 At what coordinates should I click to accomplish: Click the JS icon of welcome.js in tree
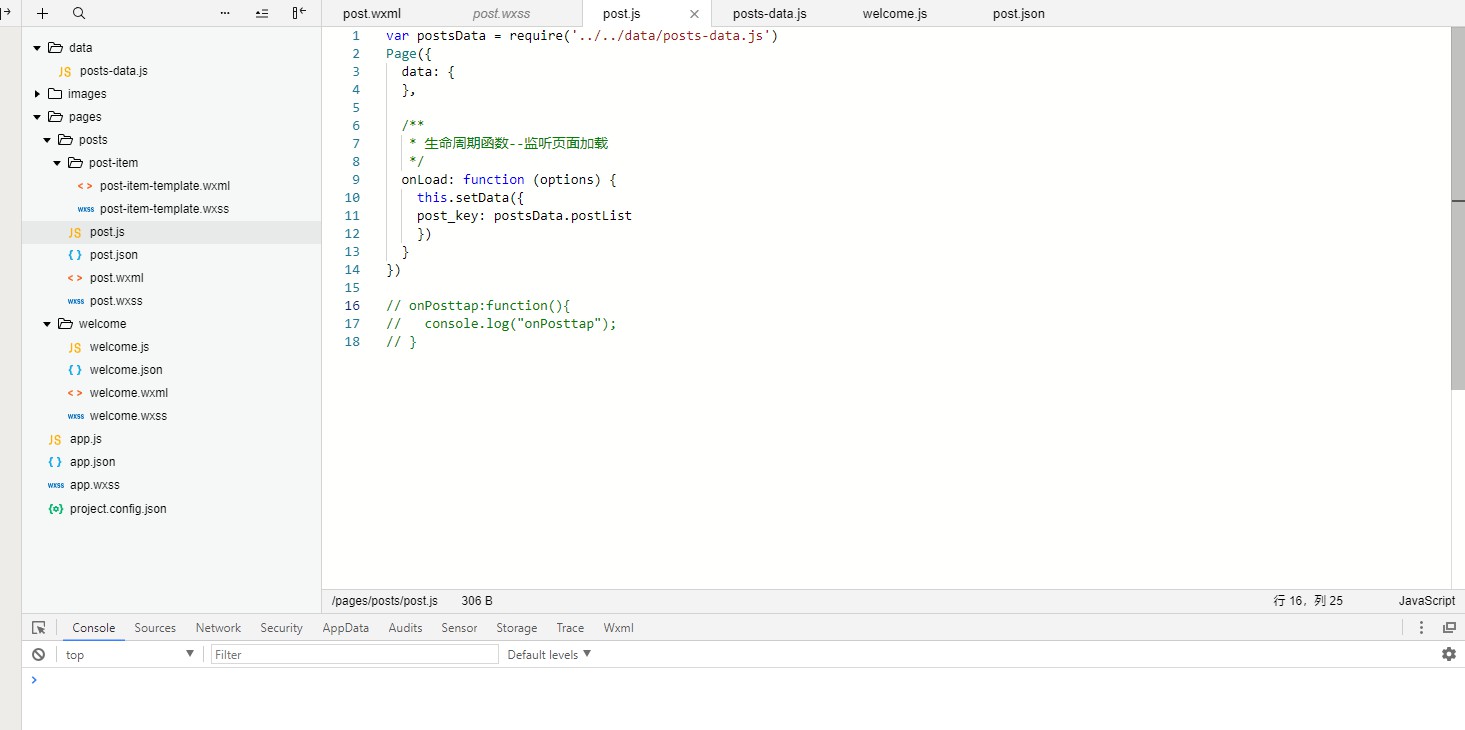(75, 347)
